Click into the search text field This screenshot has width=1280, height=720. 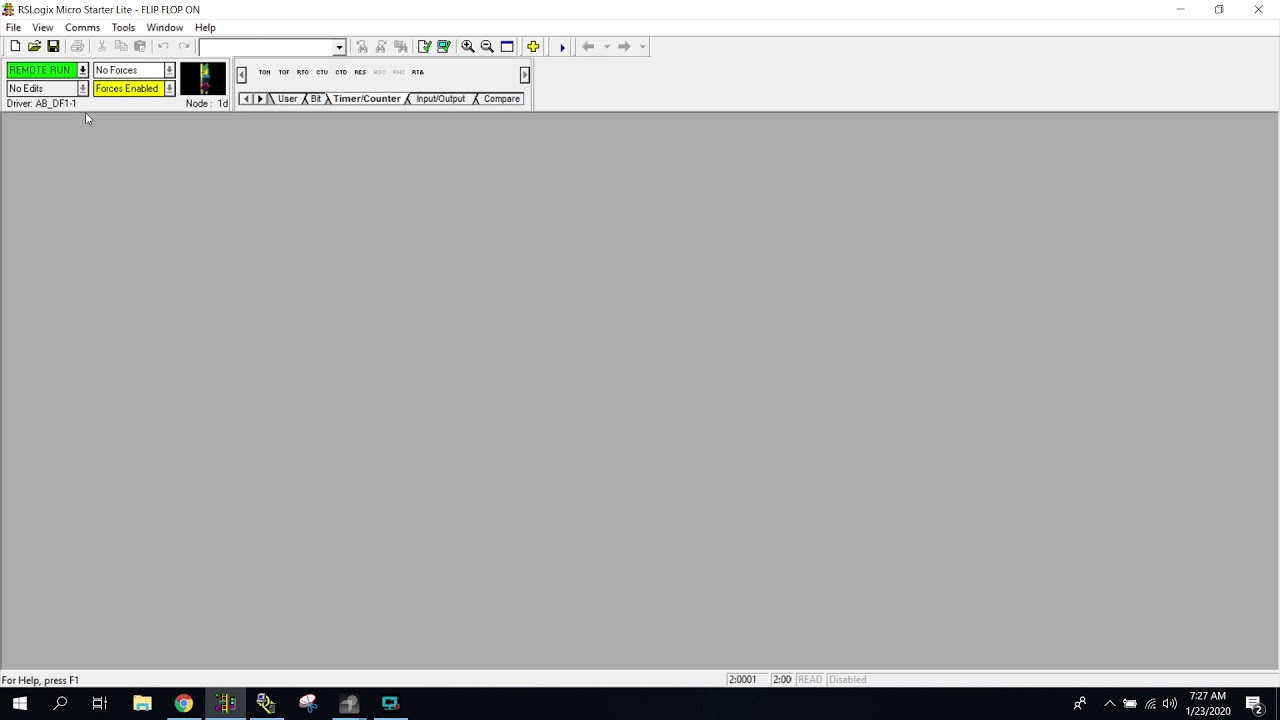click(x=265, y=47)
